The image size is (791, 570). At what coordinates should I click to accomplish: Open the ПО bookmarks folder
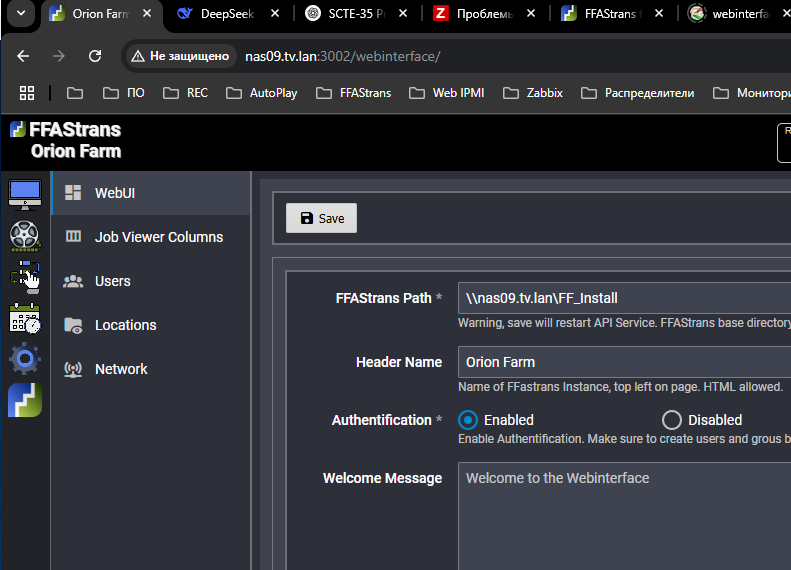pos(124,93)
